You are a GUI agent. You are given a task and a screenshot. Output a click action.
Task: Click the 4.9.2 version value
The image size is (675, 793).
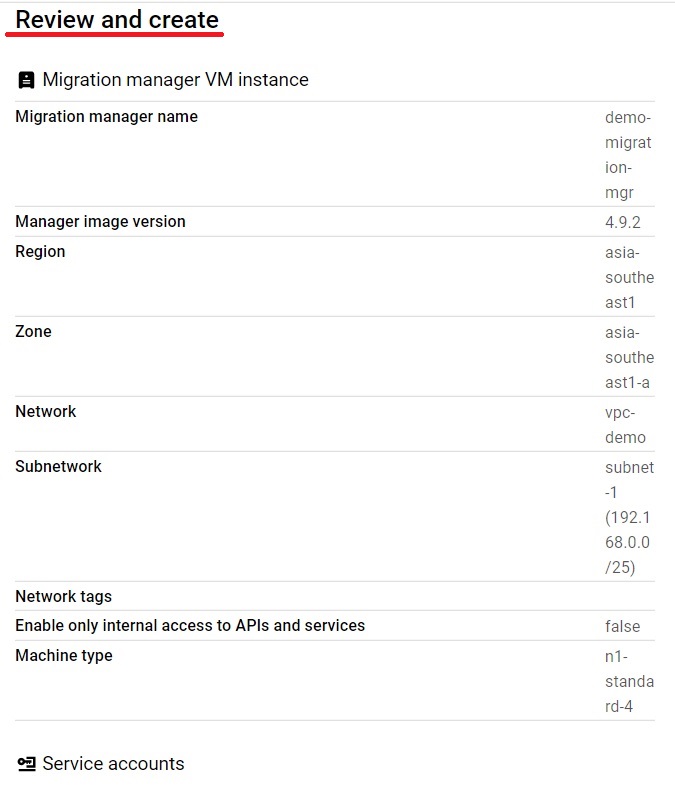coord(623,223)
